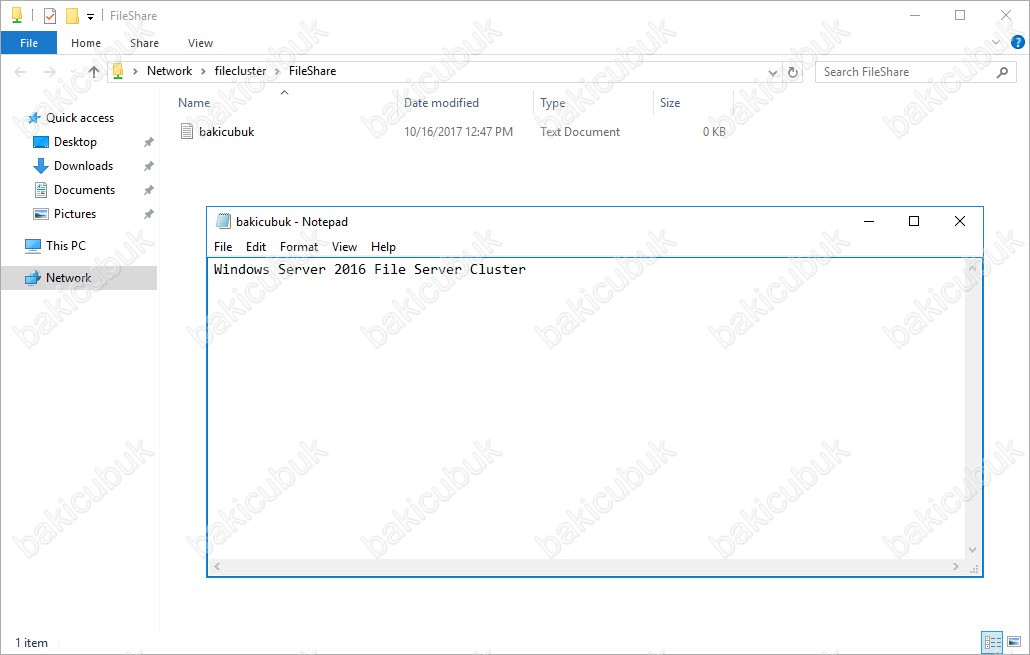Unpin Downloads using its pin icon
Viewport: 1030px width, 655px height.
tap(149, 166)
